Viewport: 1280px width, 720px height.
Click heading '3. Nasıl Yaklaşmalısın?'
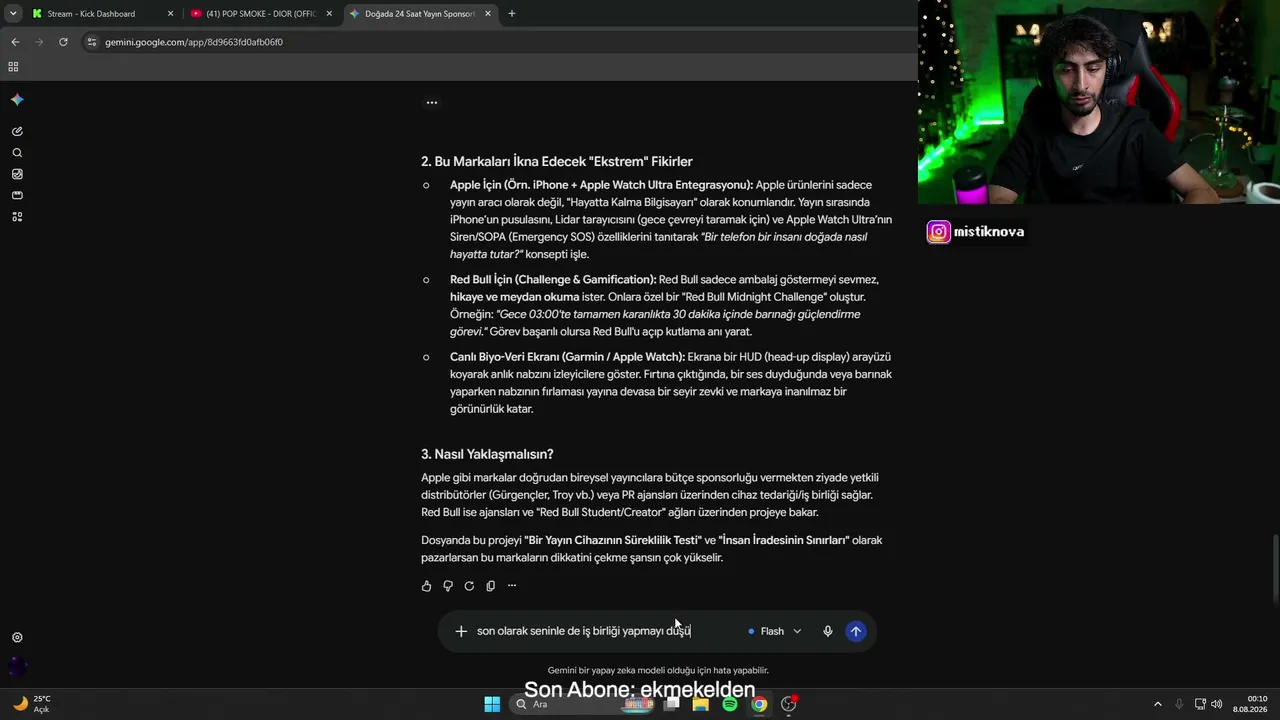487,455
